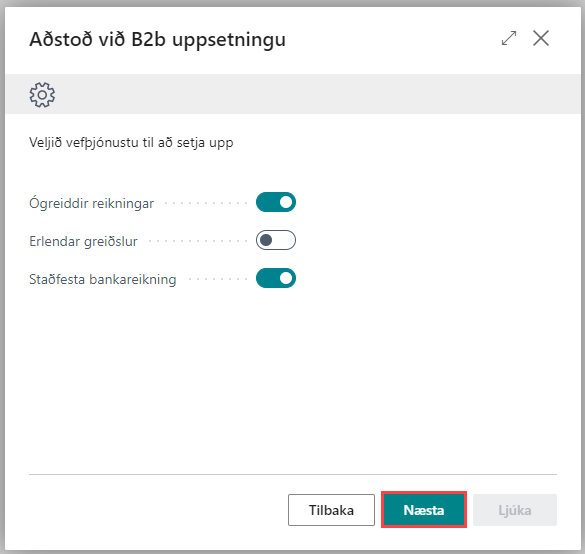Viewport: 585px width, 554px height.
Task: Continue with the Næsta button
Action: pos(424,510)
